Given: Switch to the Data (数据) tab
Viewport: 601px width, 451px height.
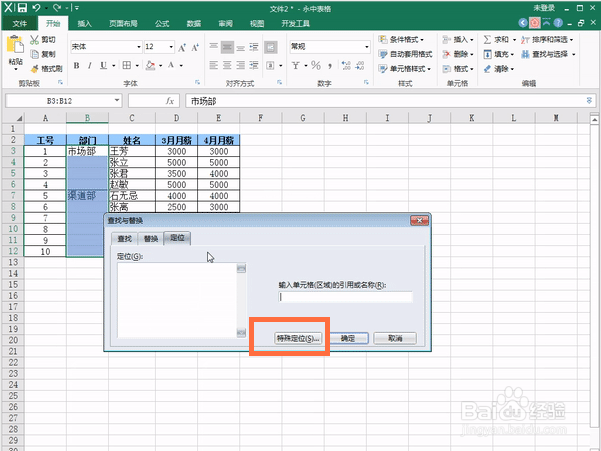Looking at the screenshot, I should click(x=194, y=23).
